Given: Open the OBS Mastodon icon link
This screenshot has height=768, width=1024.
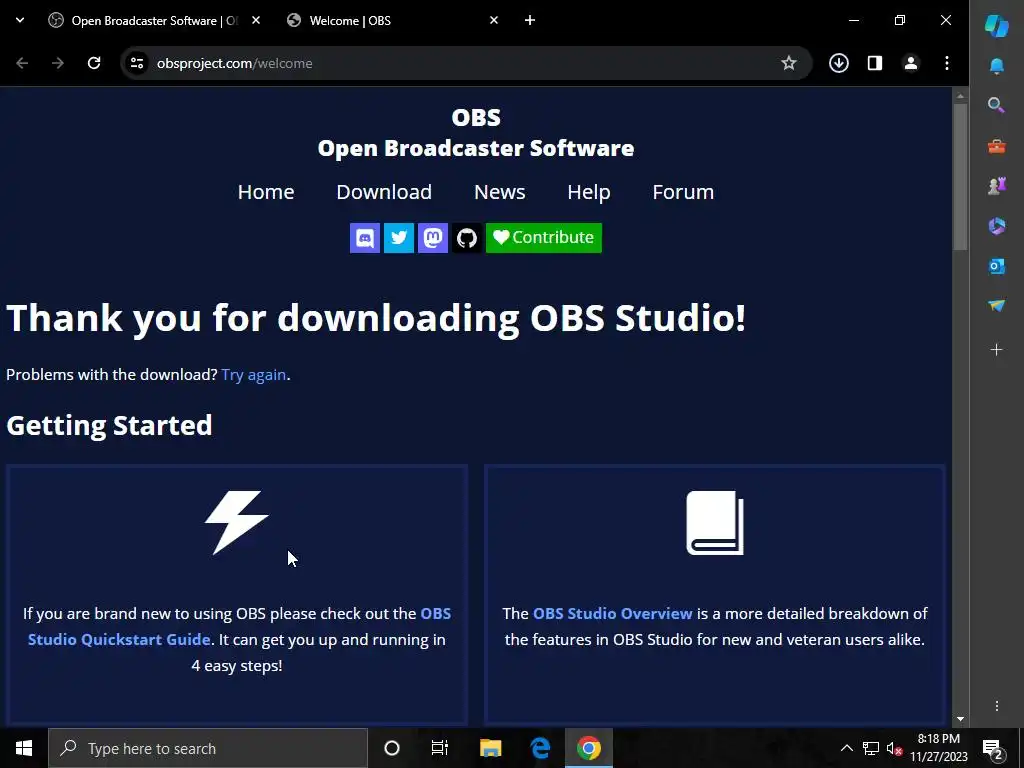Looking at the screenshot, I should coord(432,238).
